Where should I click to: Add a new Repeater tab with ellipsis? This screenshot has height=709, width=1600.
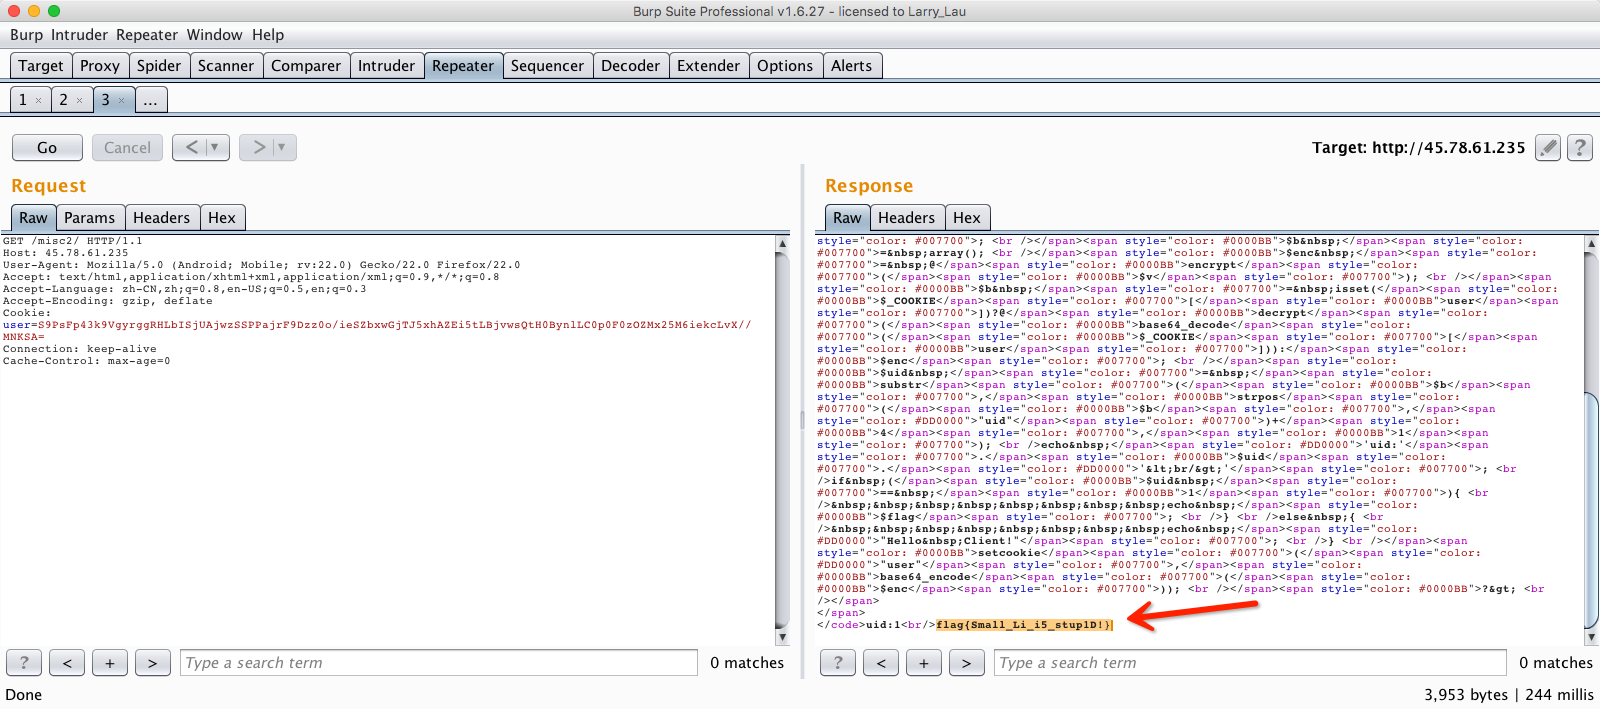(x=150, y=100)
